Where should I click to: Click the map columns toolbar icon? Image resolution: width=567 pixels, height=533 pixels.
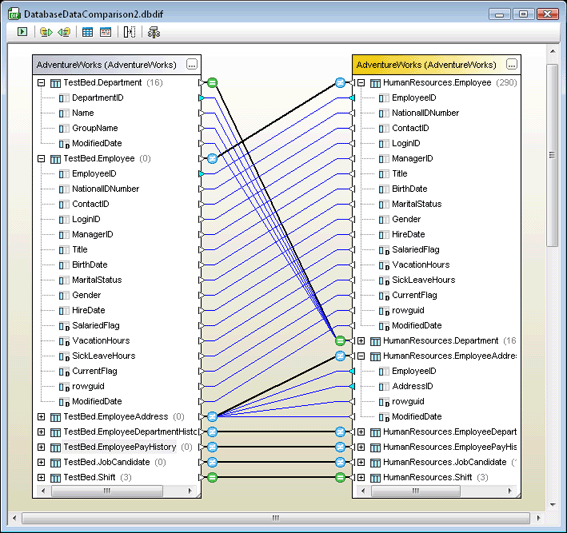coord(129,32)
